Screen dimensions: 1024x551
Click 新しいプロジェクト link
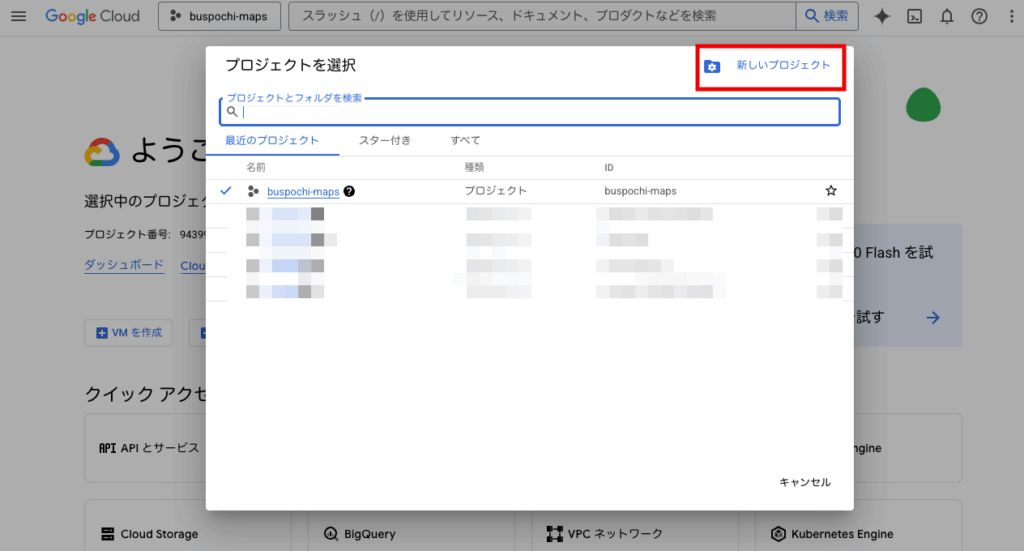(783, 65)
